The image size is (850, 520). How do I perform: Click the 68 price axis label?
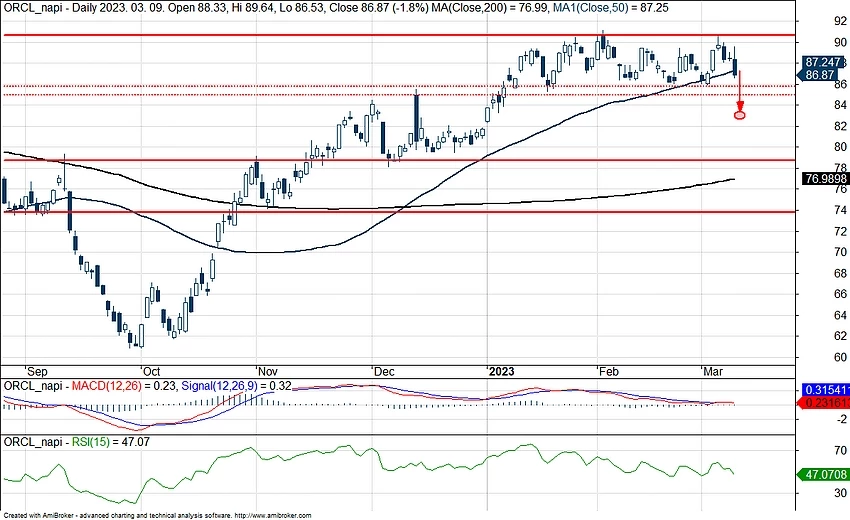[840, 273]
